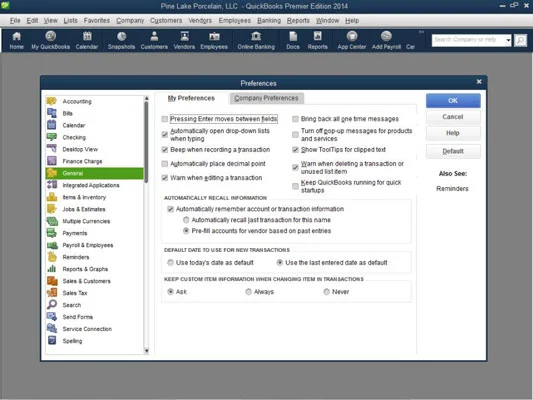Screen dimensions: 533x400
Task: Open the Customers toolbar icon
Action: [154, 40]
